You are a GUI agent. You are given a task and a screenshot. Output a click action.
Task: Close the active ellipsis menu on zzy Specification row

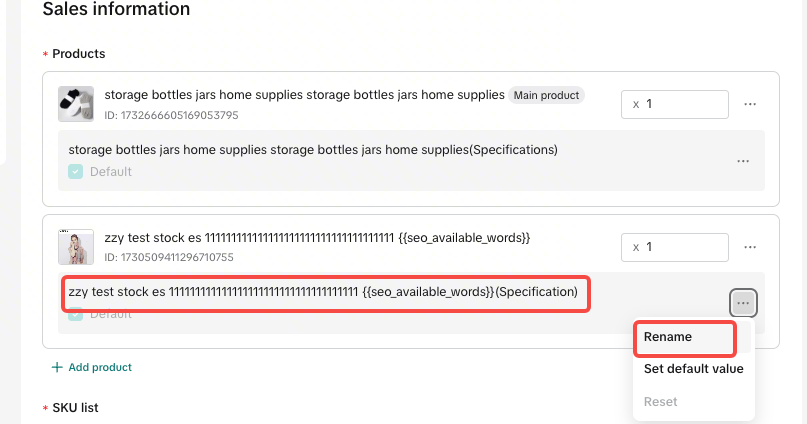click(743, 303)
